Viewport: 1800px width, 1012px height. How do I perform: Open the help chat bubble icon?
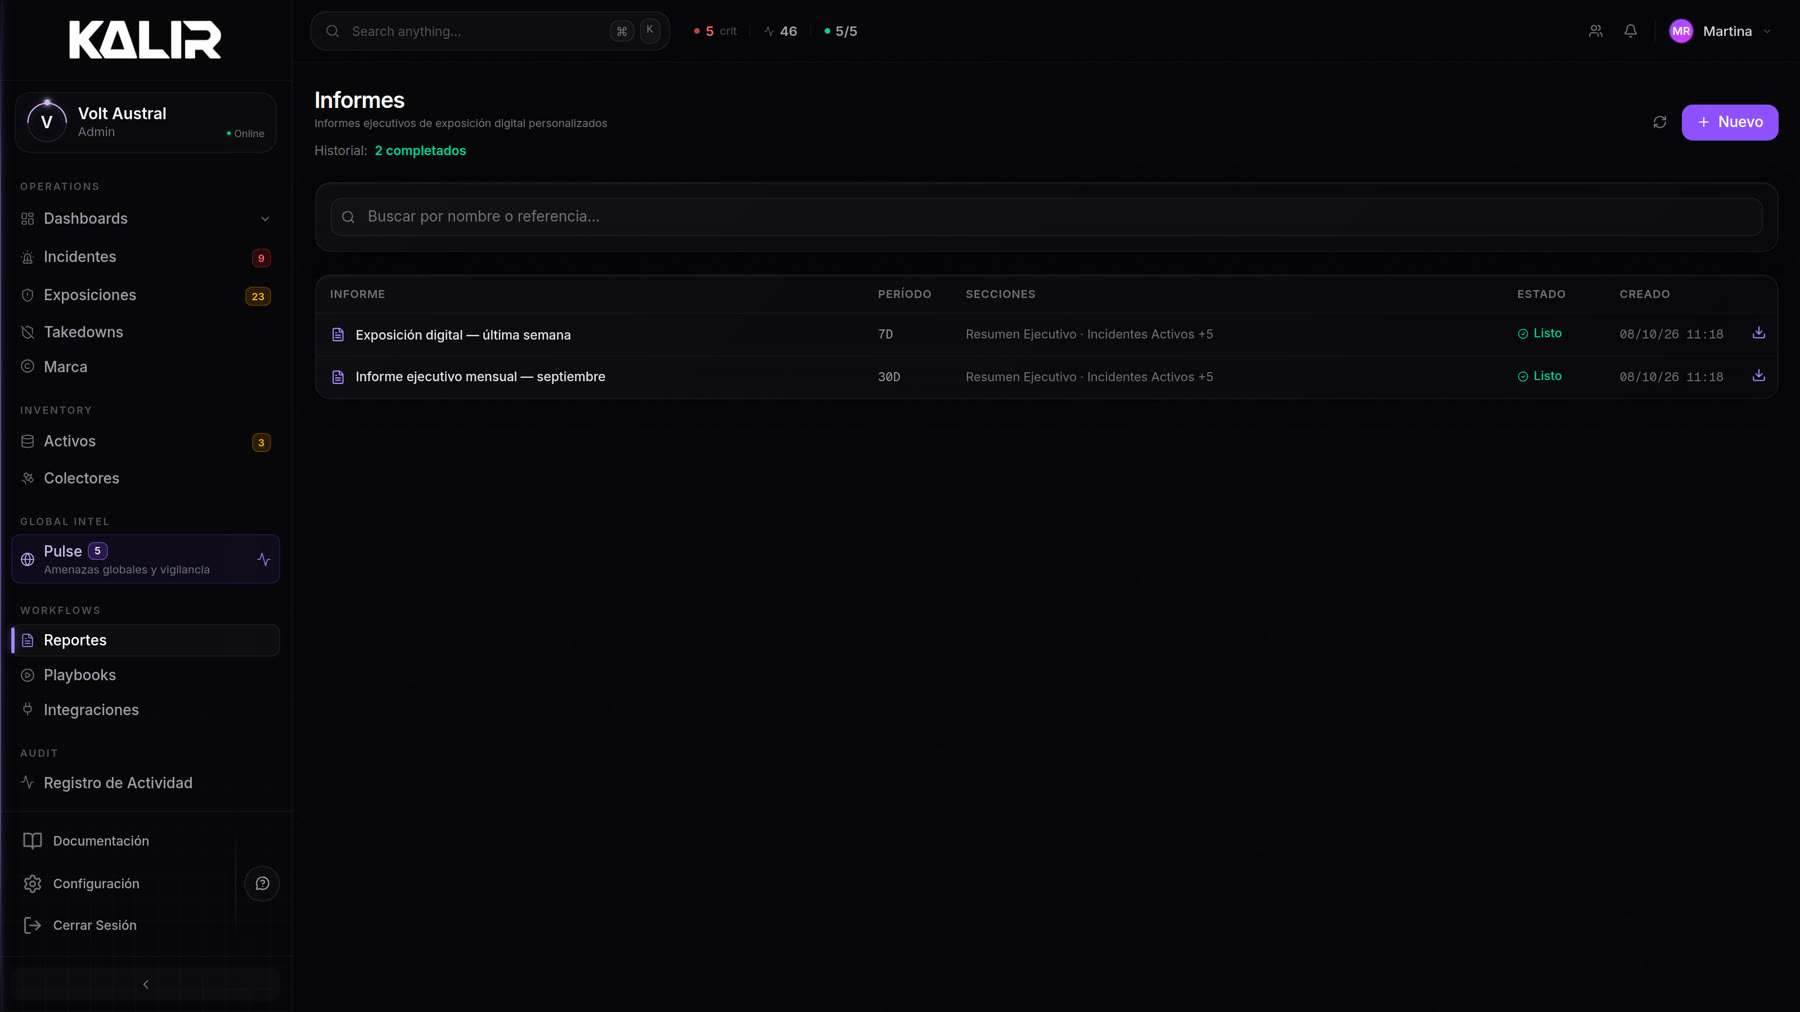pos(262,884)
